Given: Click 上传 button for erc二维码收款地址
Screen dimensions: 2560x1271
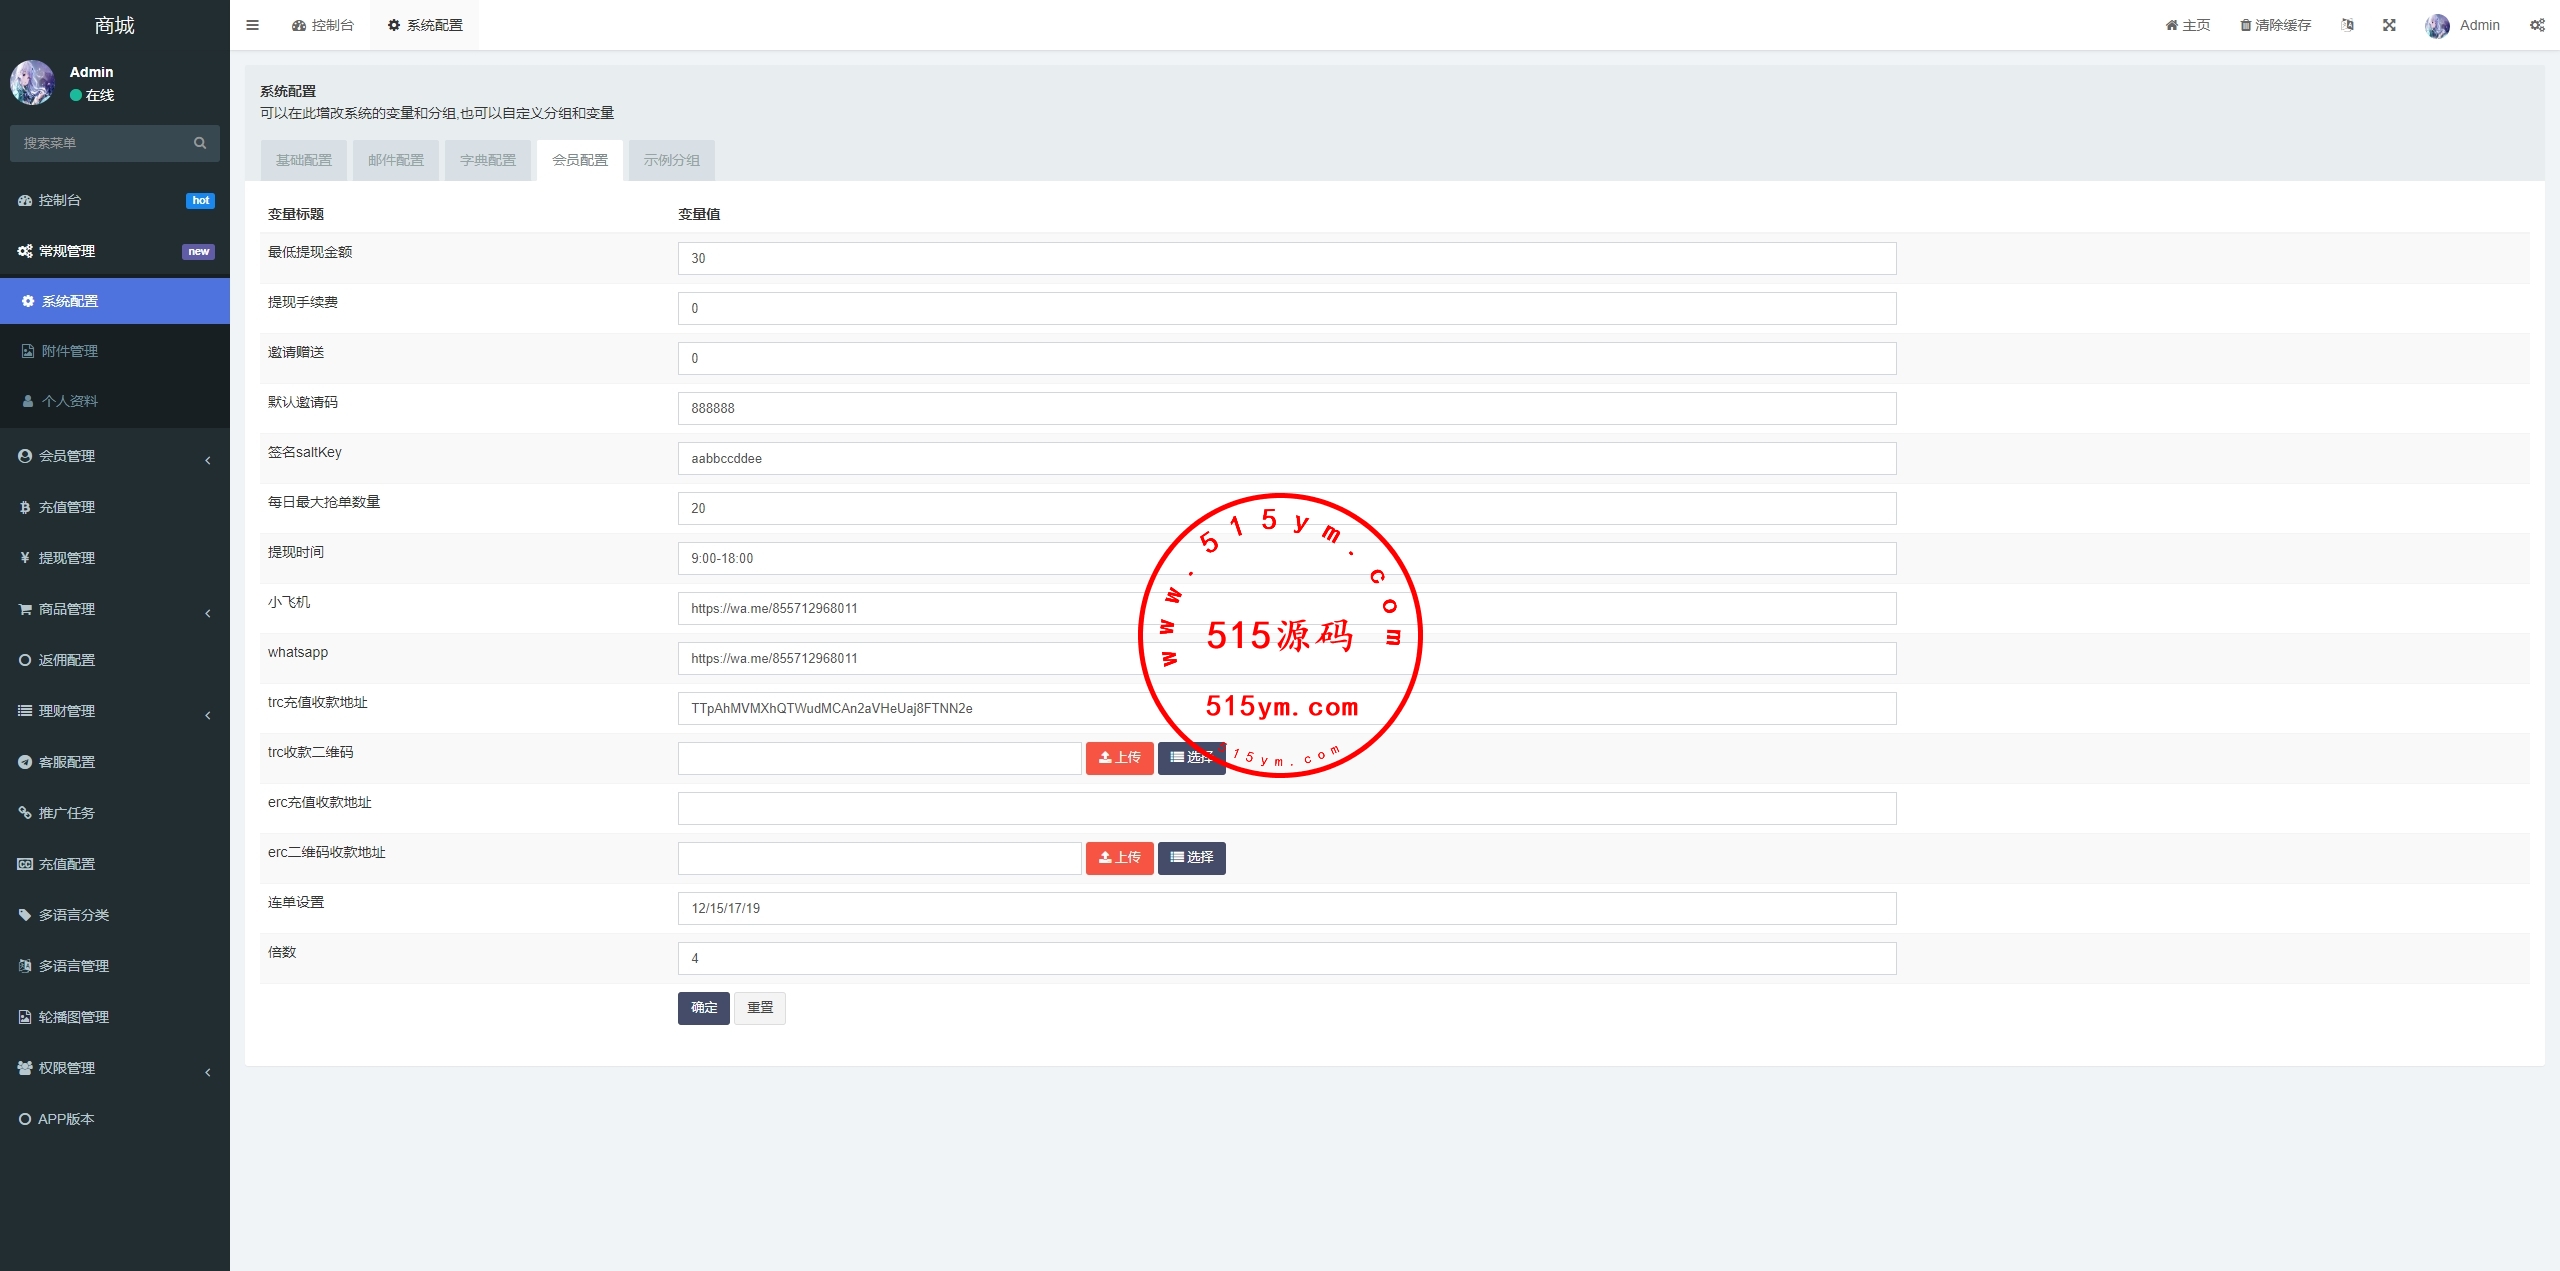Looking at the screenshot, I should click(x=1119, y=858).
